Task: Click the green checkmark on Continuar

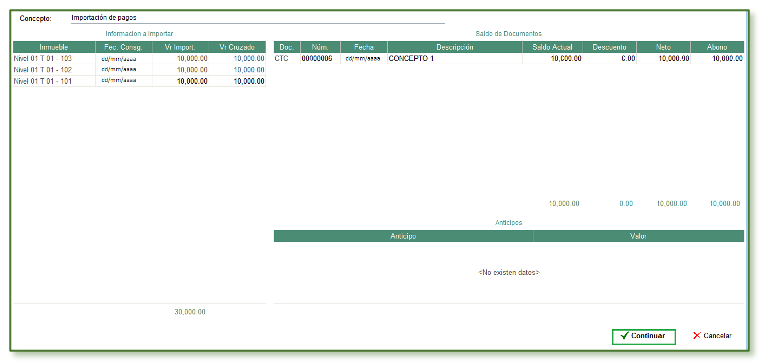Action: point(625,336)
